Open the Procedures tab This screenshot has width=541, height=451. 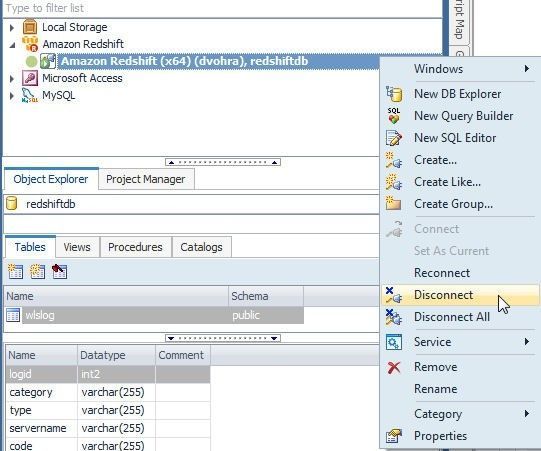[x=135, y=247]
